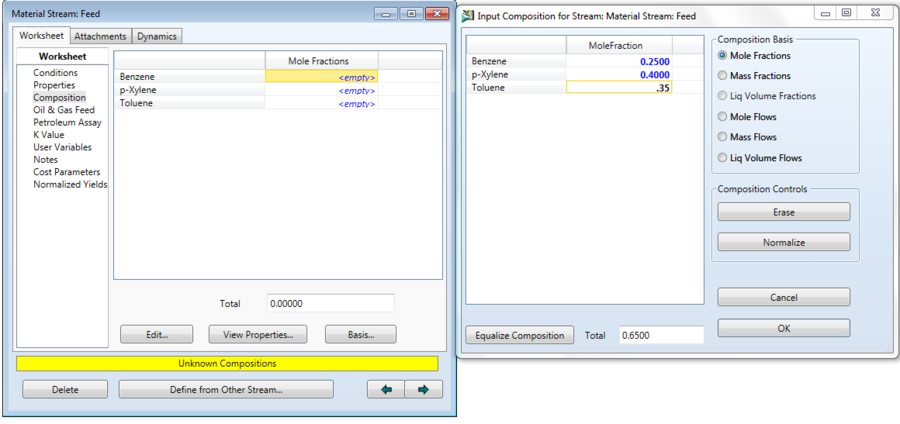This screenshot has height=424, width=900.
Task: Select the Mole Fractions radio button
Action: tap(723, 56)
